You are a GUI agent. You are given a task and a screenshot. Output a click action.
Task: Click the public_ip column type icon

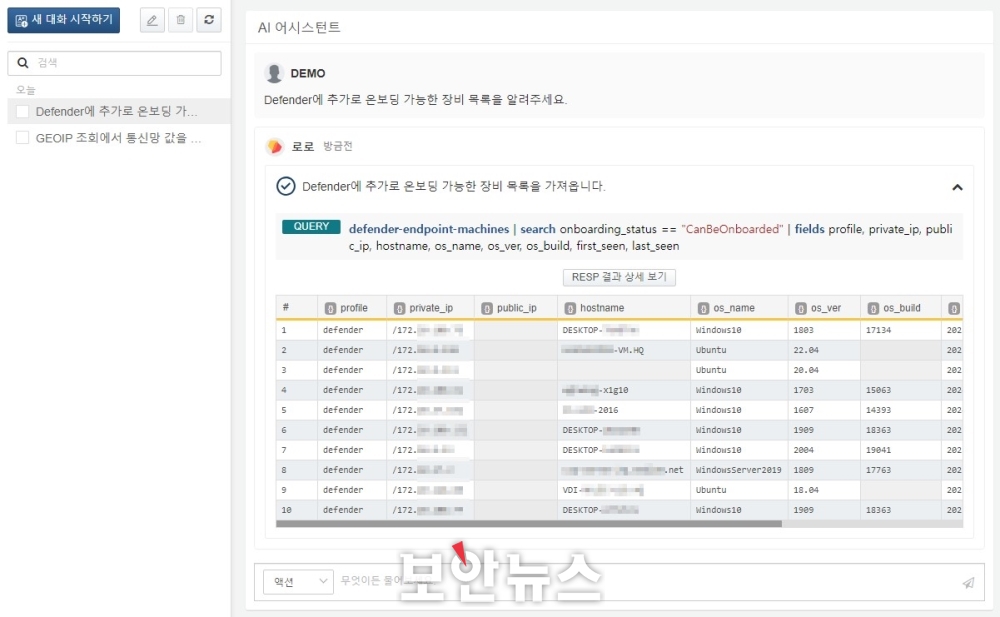pyautogui.click(x=487, y=308)
